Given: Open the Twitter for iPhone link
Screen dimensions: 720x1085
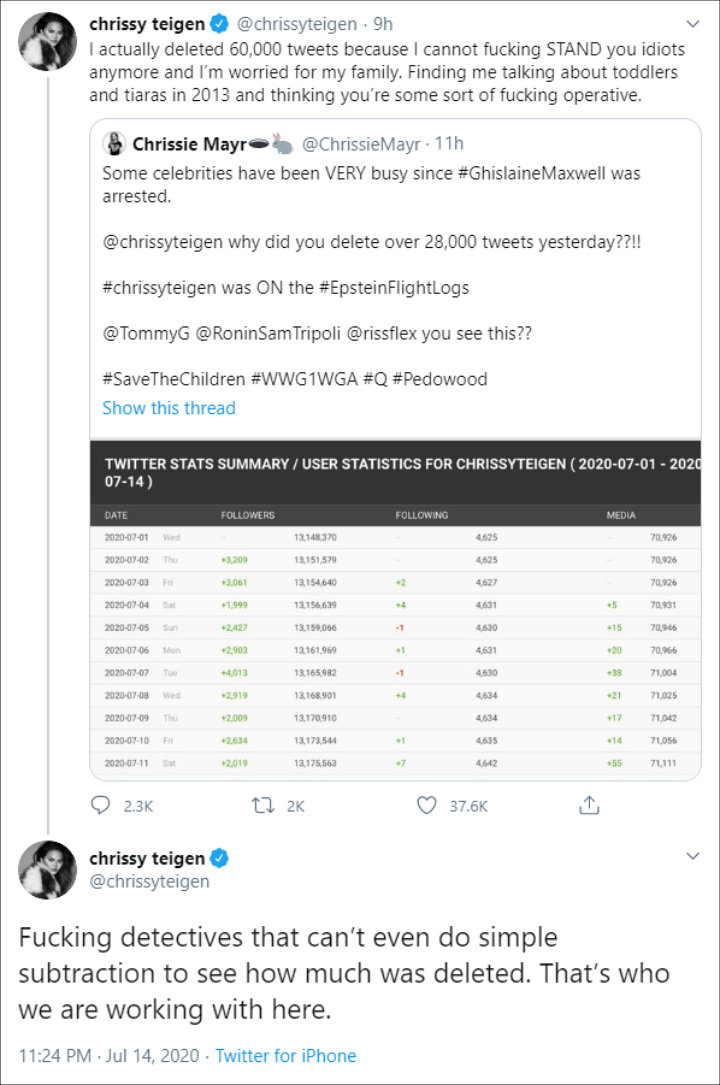Looking at the screenshot, I should (286, 1055).
